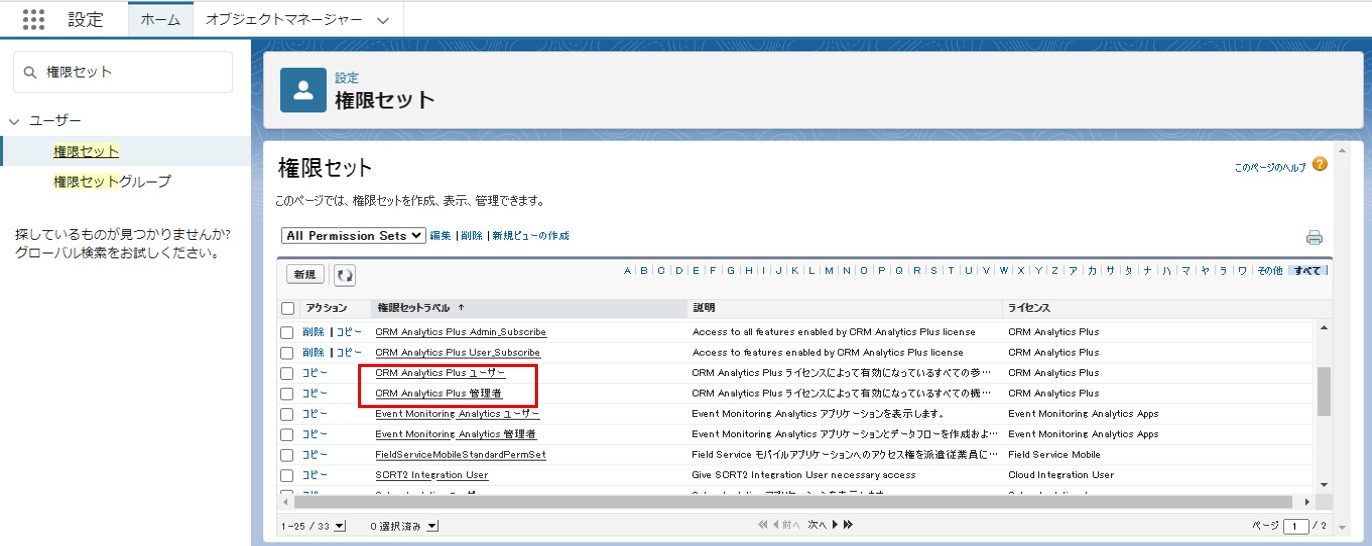Open the App Launcher grid icon

(x=34, y=19)
